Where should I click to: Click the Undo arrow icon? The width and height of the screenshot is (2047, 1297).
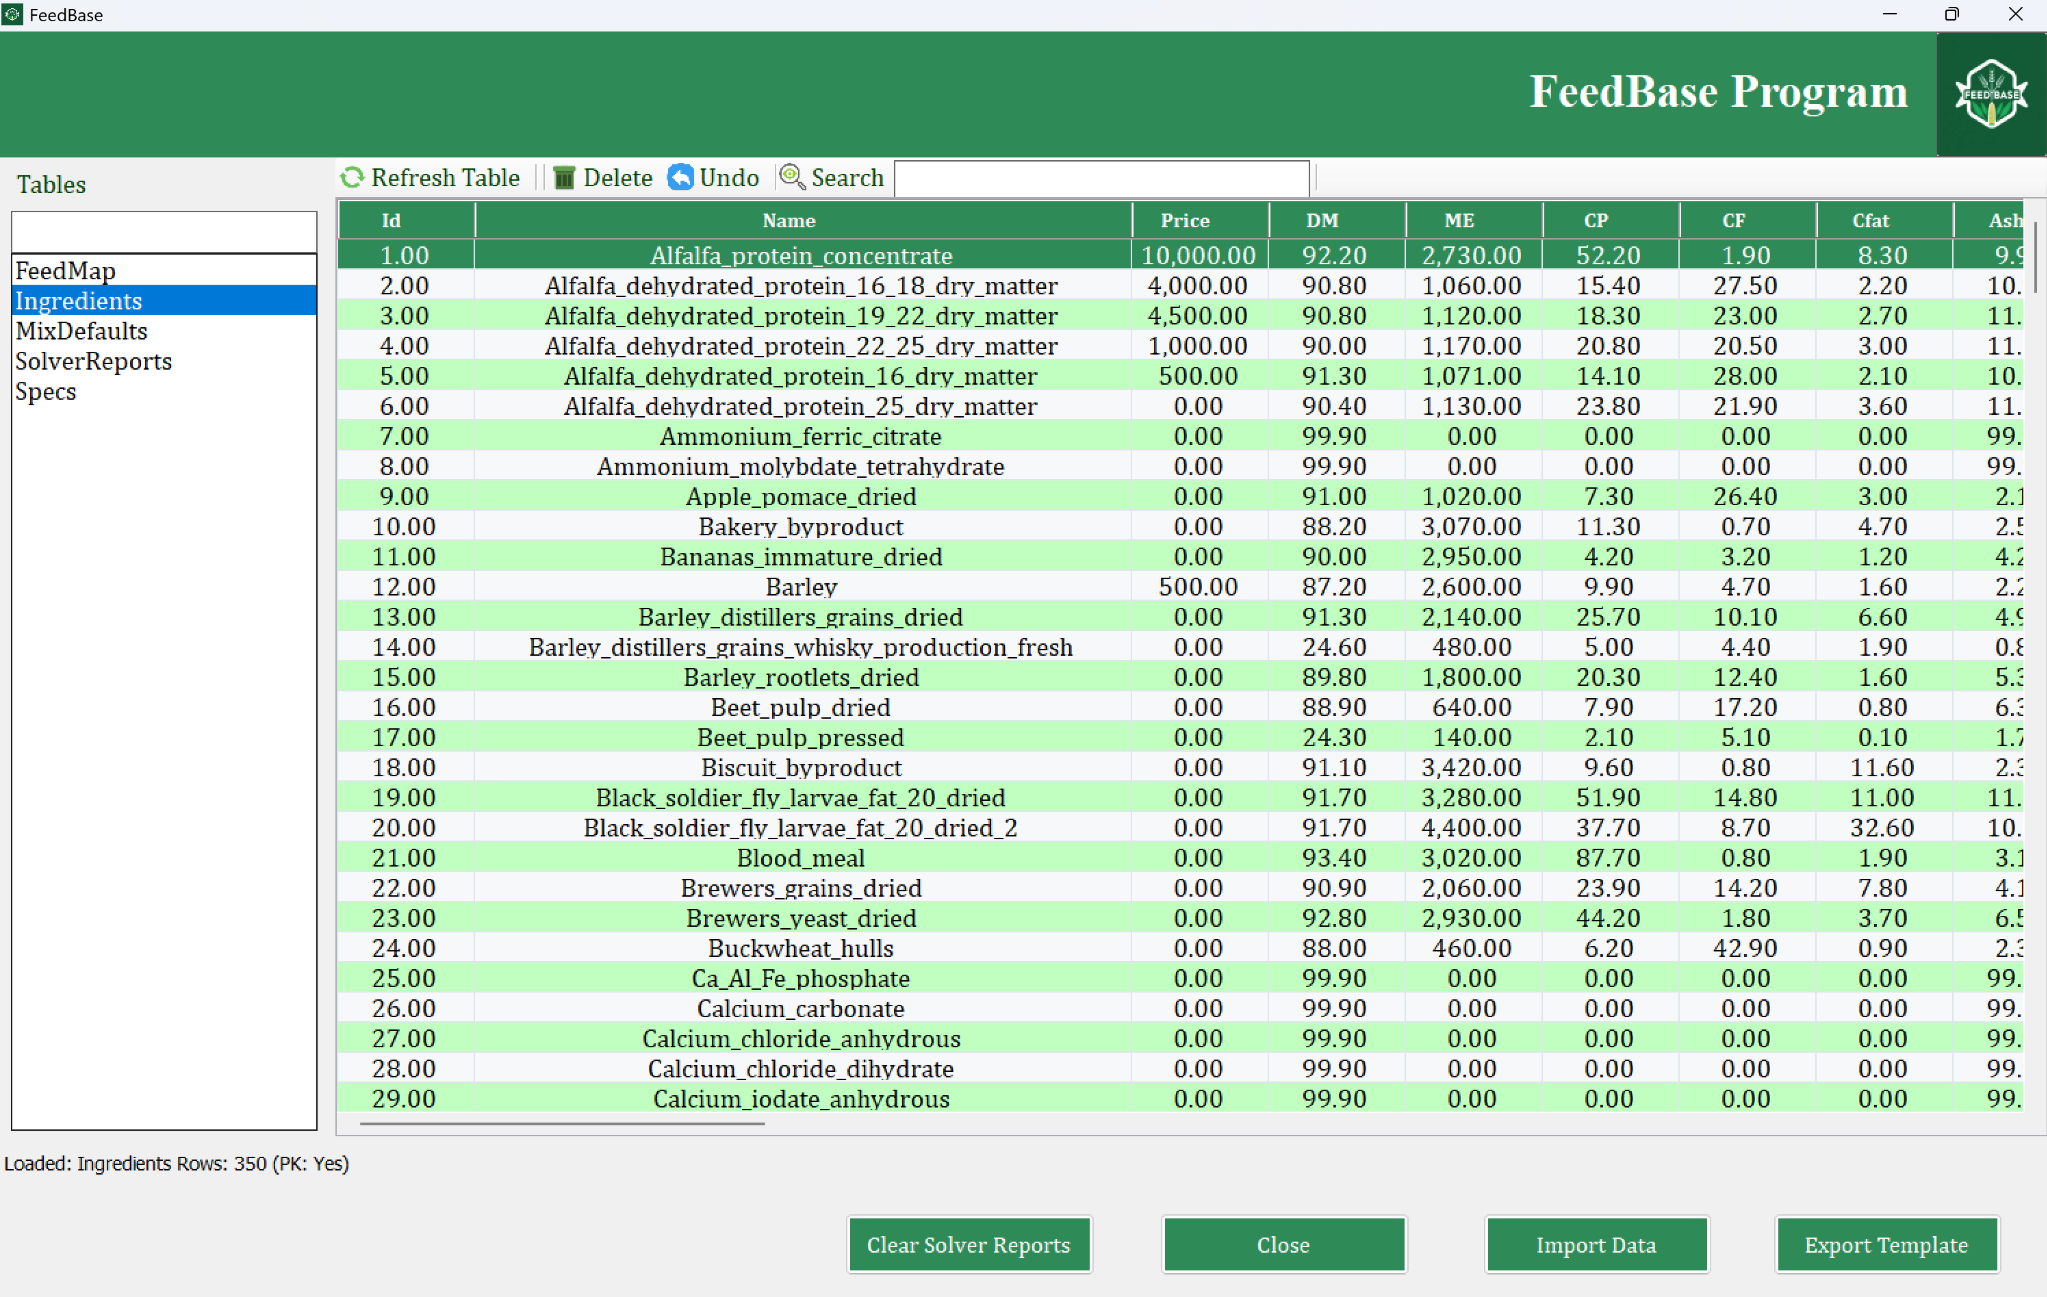coord(681,178)
